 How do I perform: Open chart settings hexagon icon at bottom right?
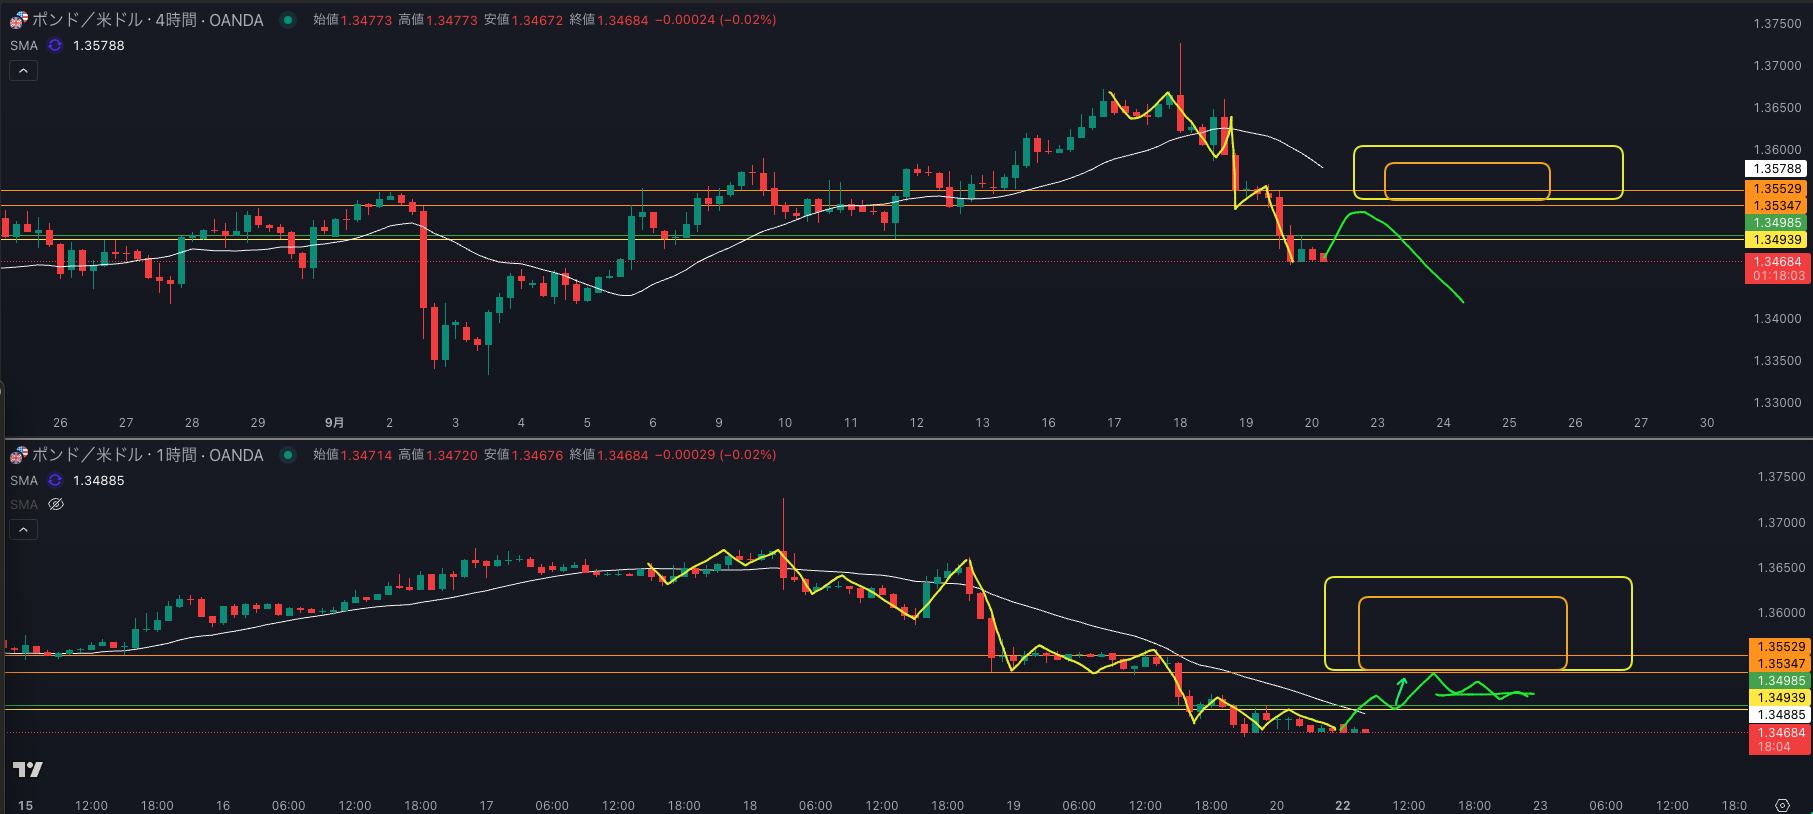pos(1781,805)
